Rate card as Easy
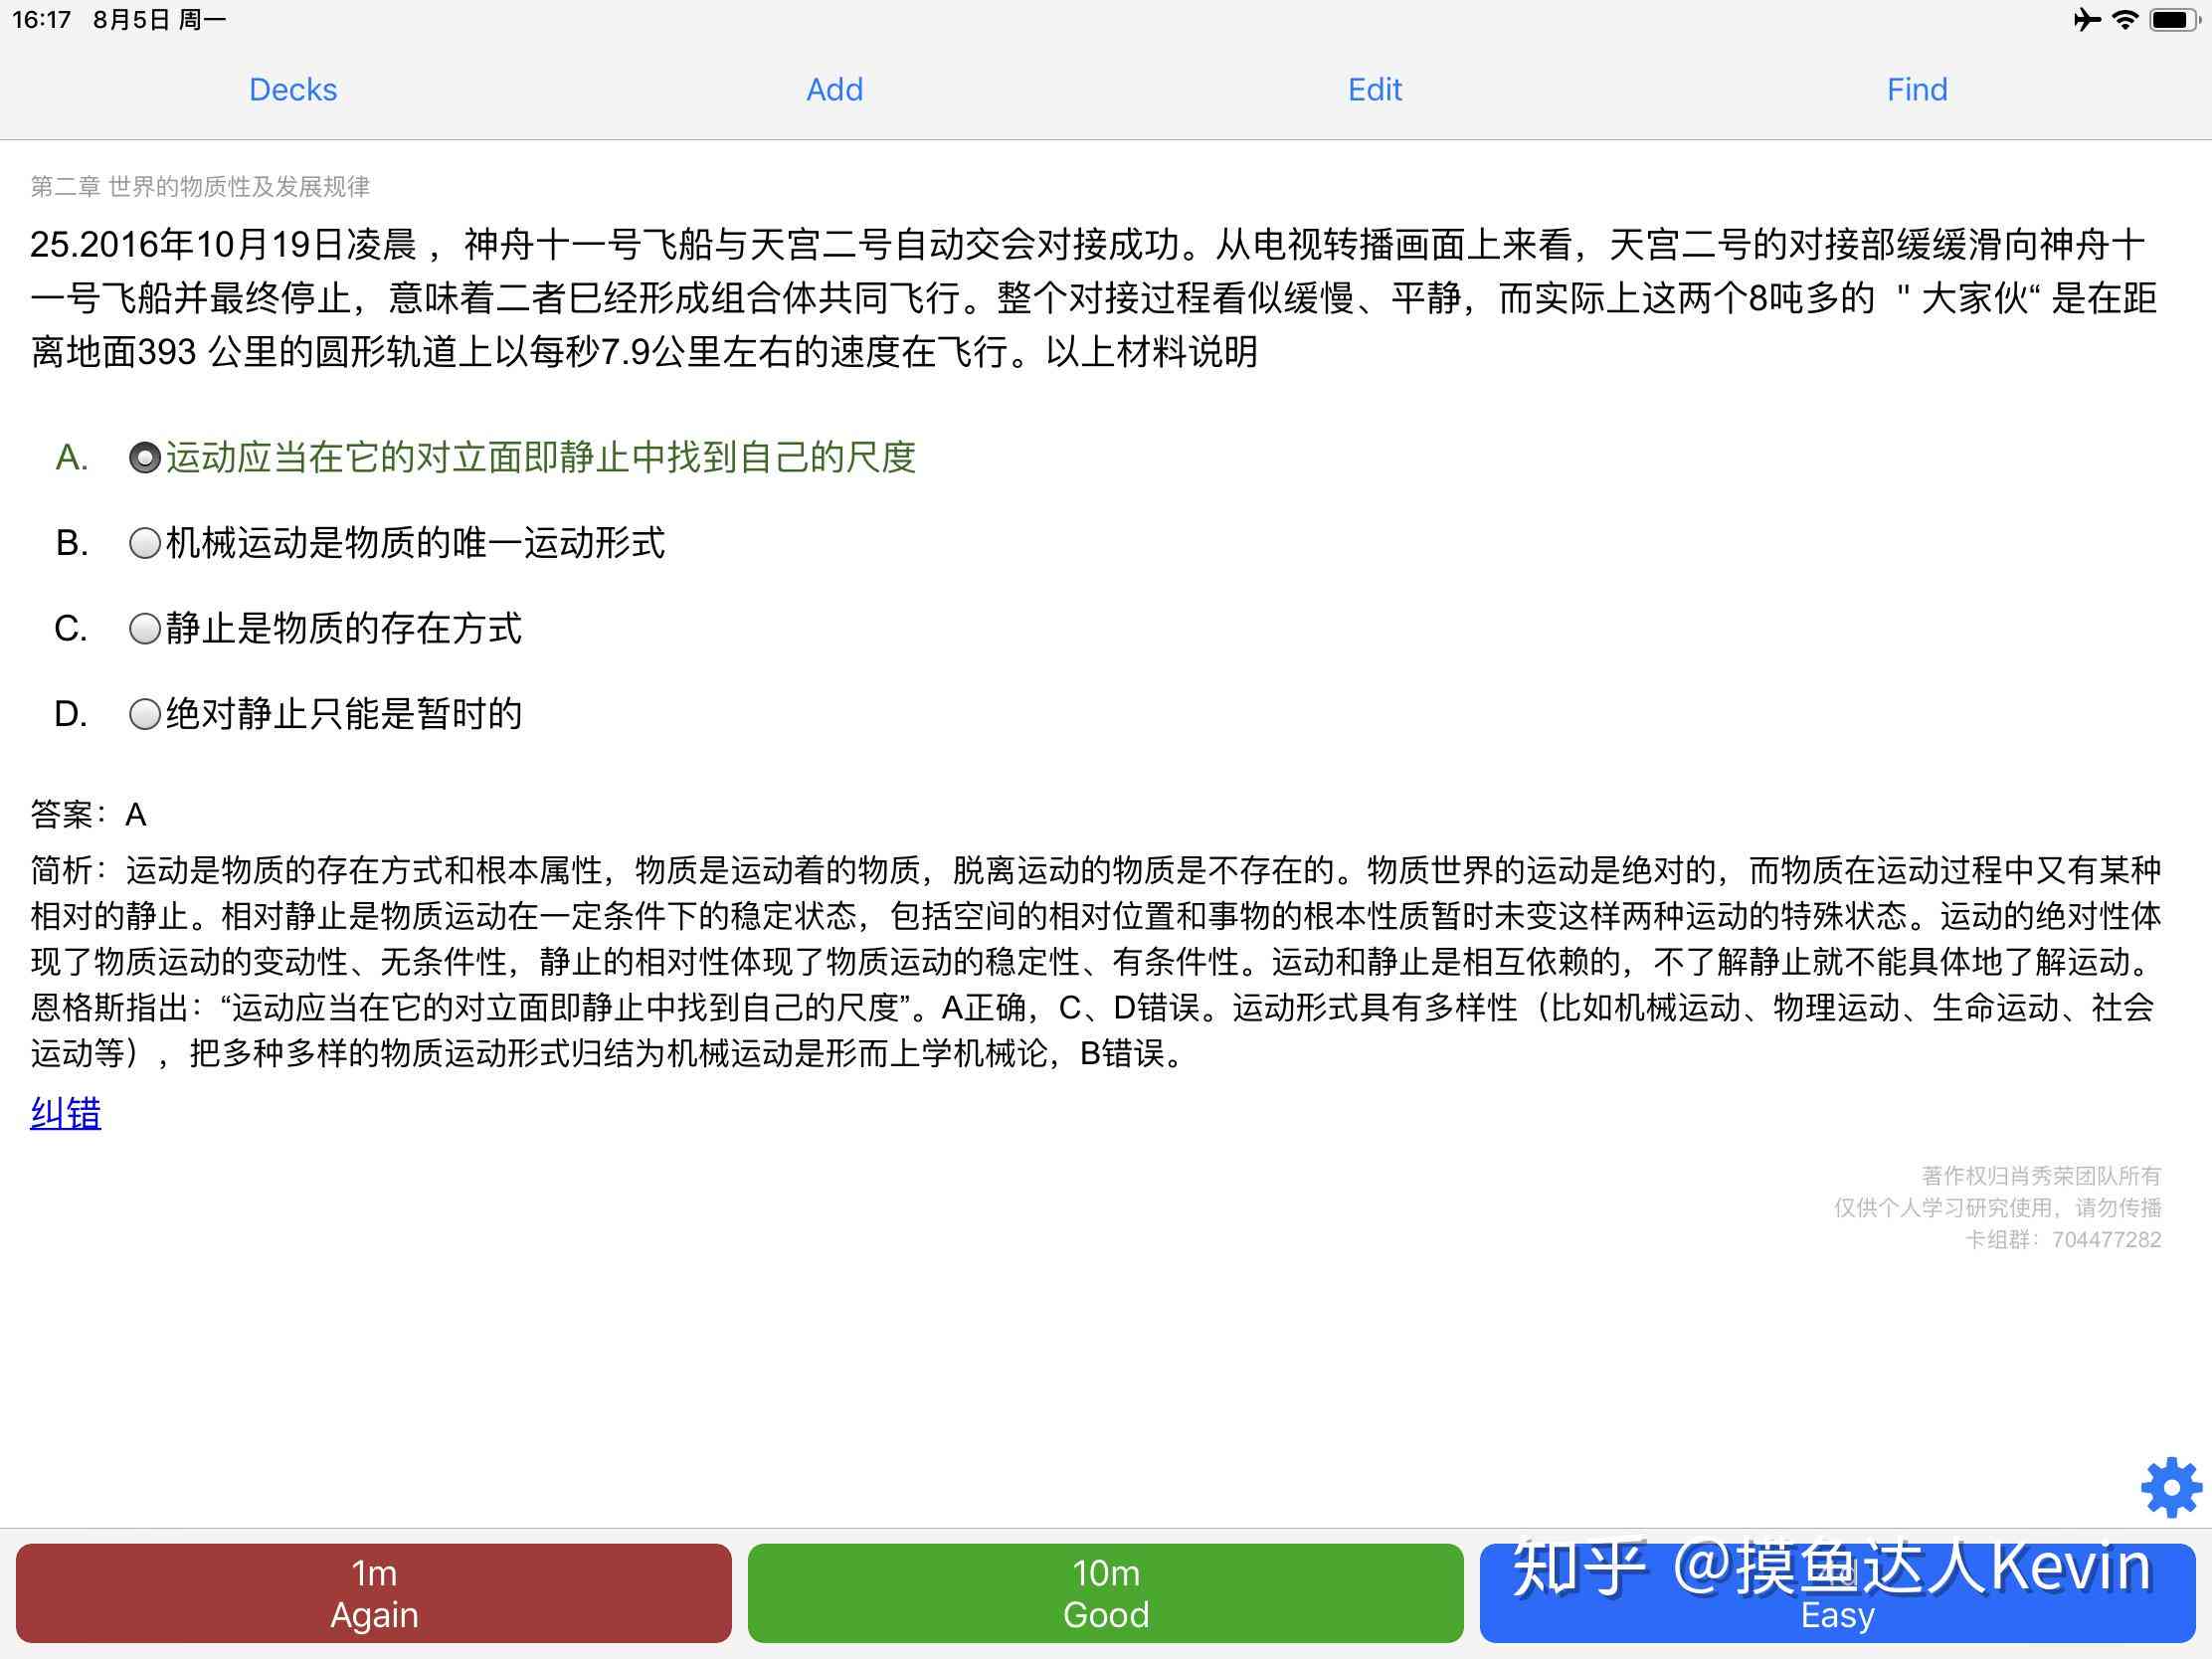This screenshot has width=2212, height=1659. tap(1838, 1593)
